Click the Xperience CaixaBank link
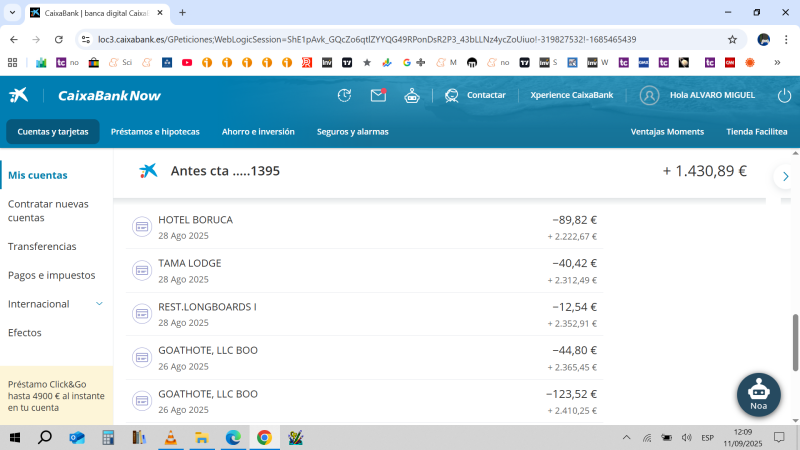Screen dimensions: 800x450 click(571, 95)
